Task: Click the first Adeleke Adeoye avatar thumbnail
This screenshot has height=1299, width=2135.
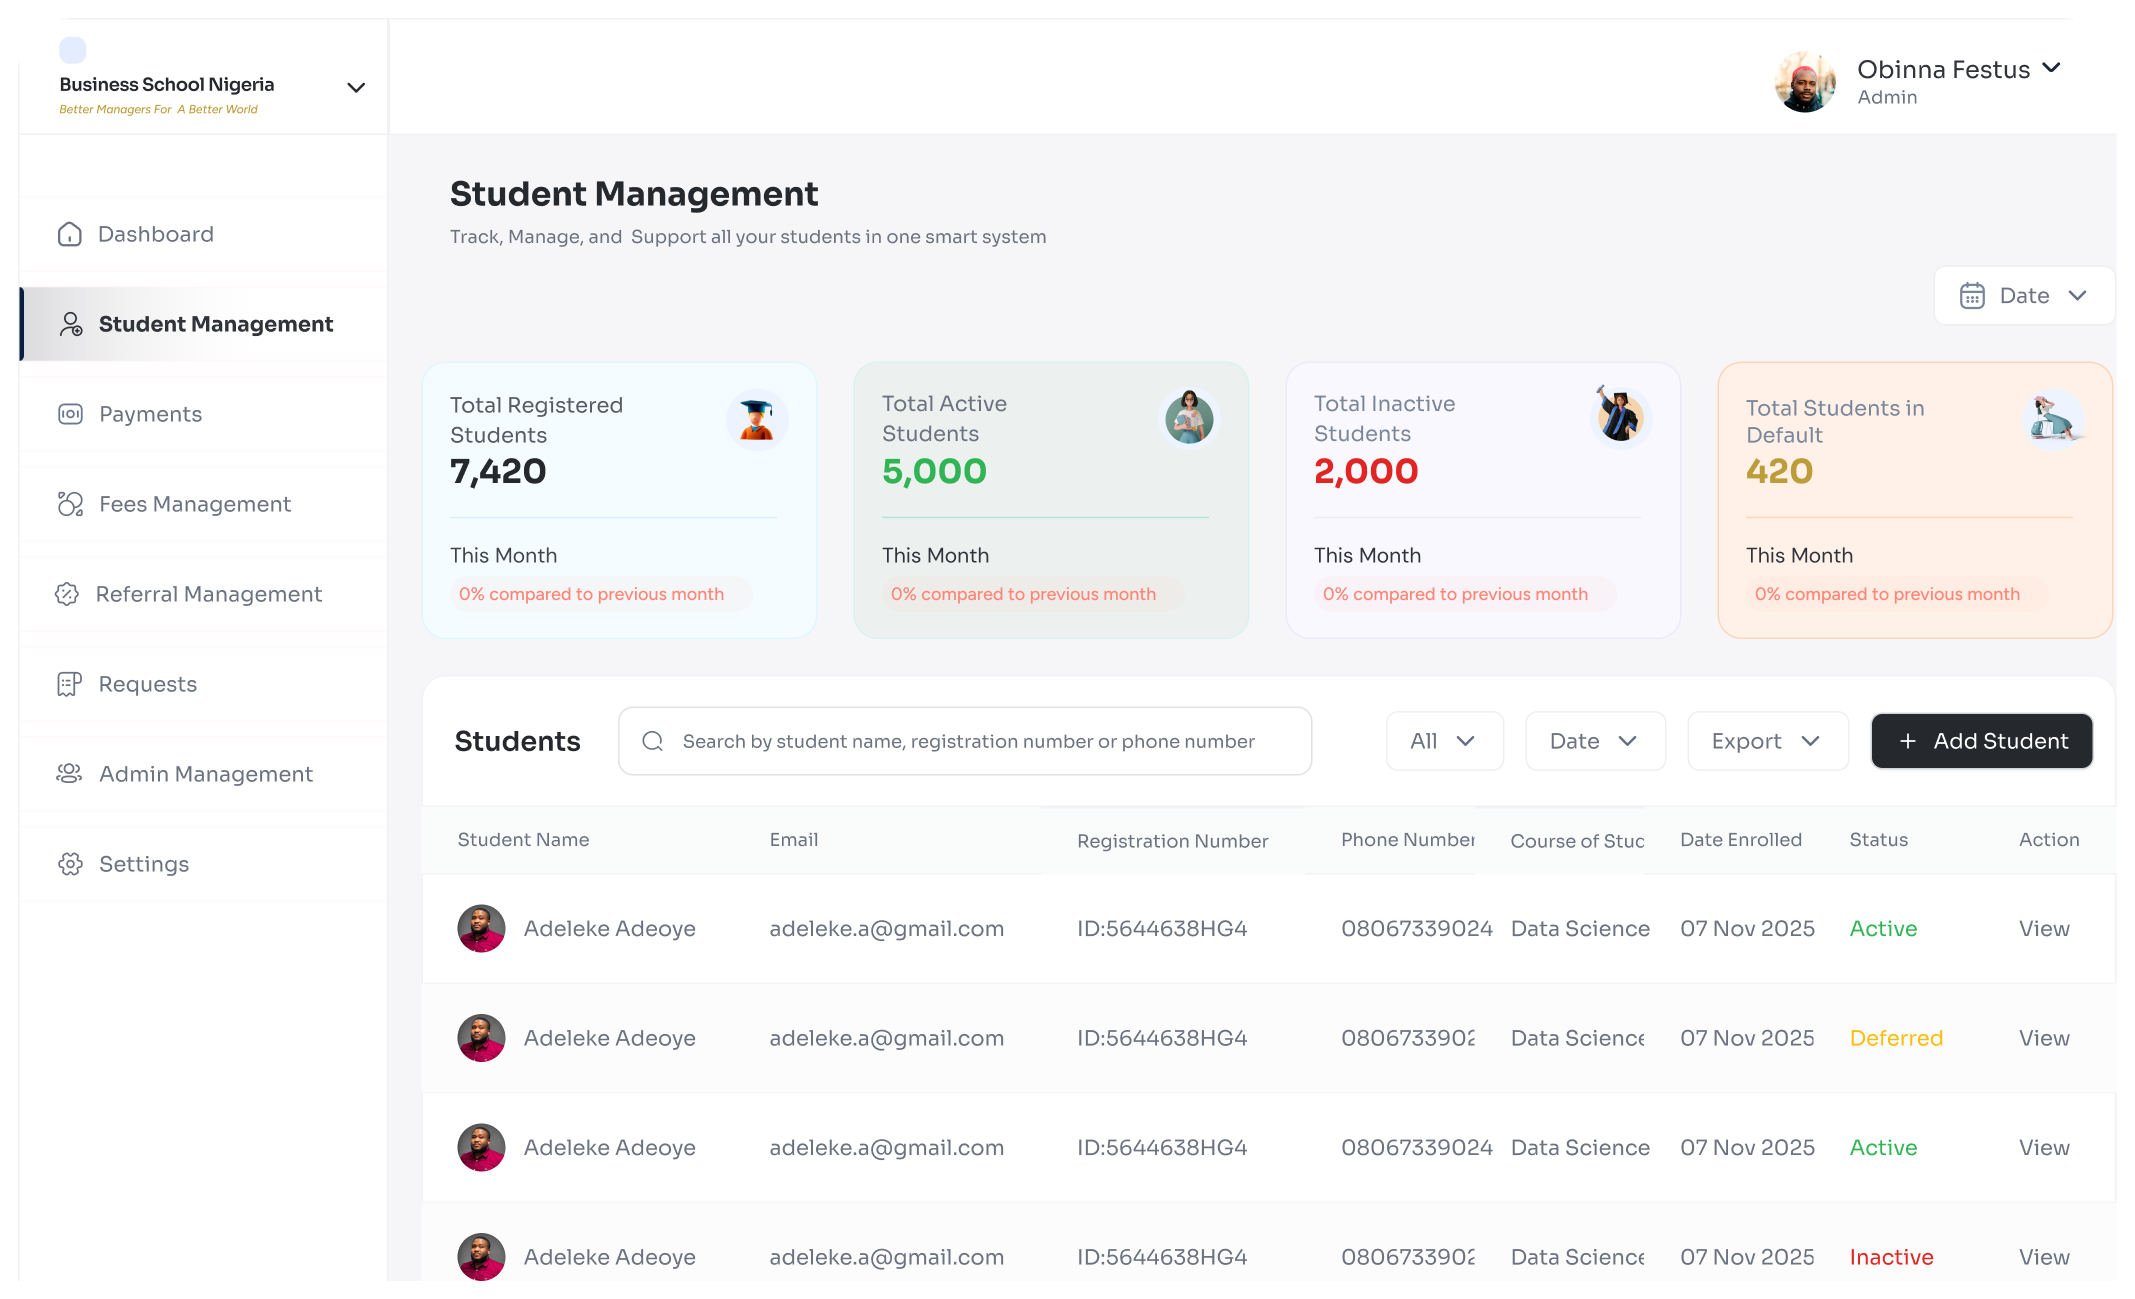Action: point(481,929)
